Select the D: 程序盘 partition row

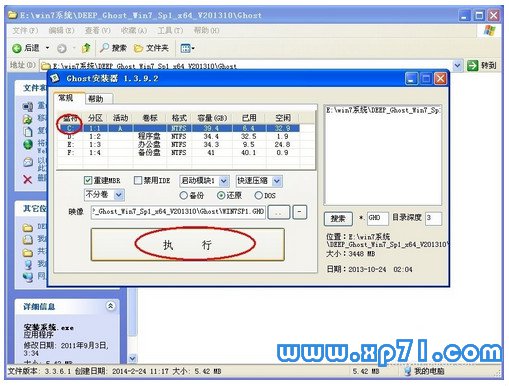pos(179,137)
